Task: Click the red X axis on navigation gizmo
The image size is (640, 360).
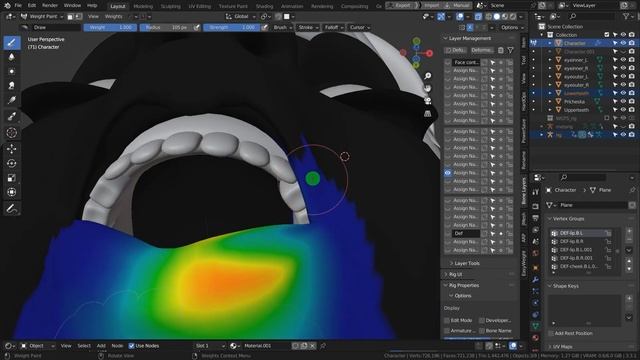Action: pyautogui.click(x=429, y=53)
